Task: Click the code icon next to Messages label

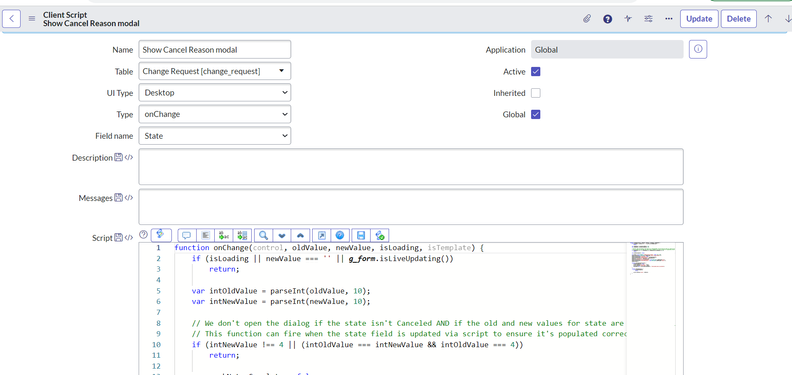Action: tap(129, 198)
